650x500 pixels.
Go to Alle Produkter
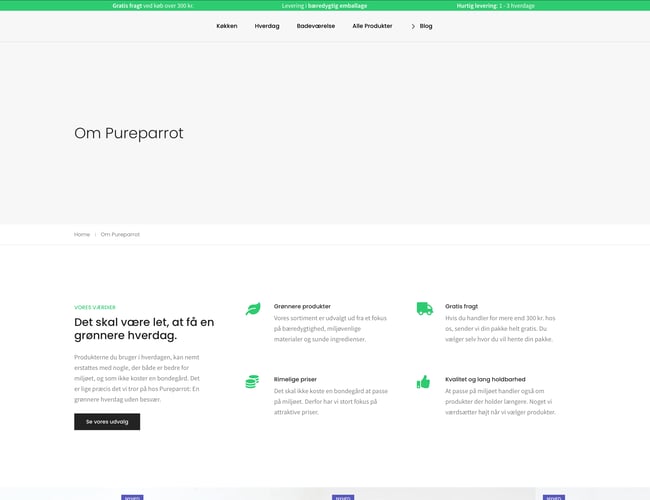point(372,26)
